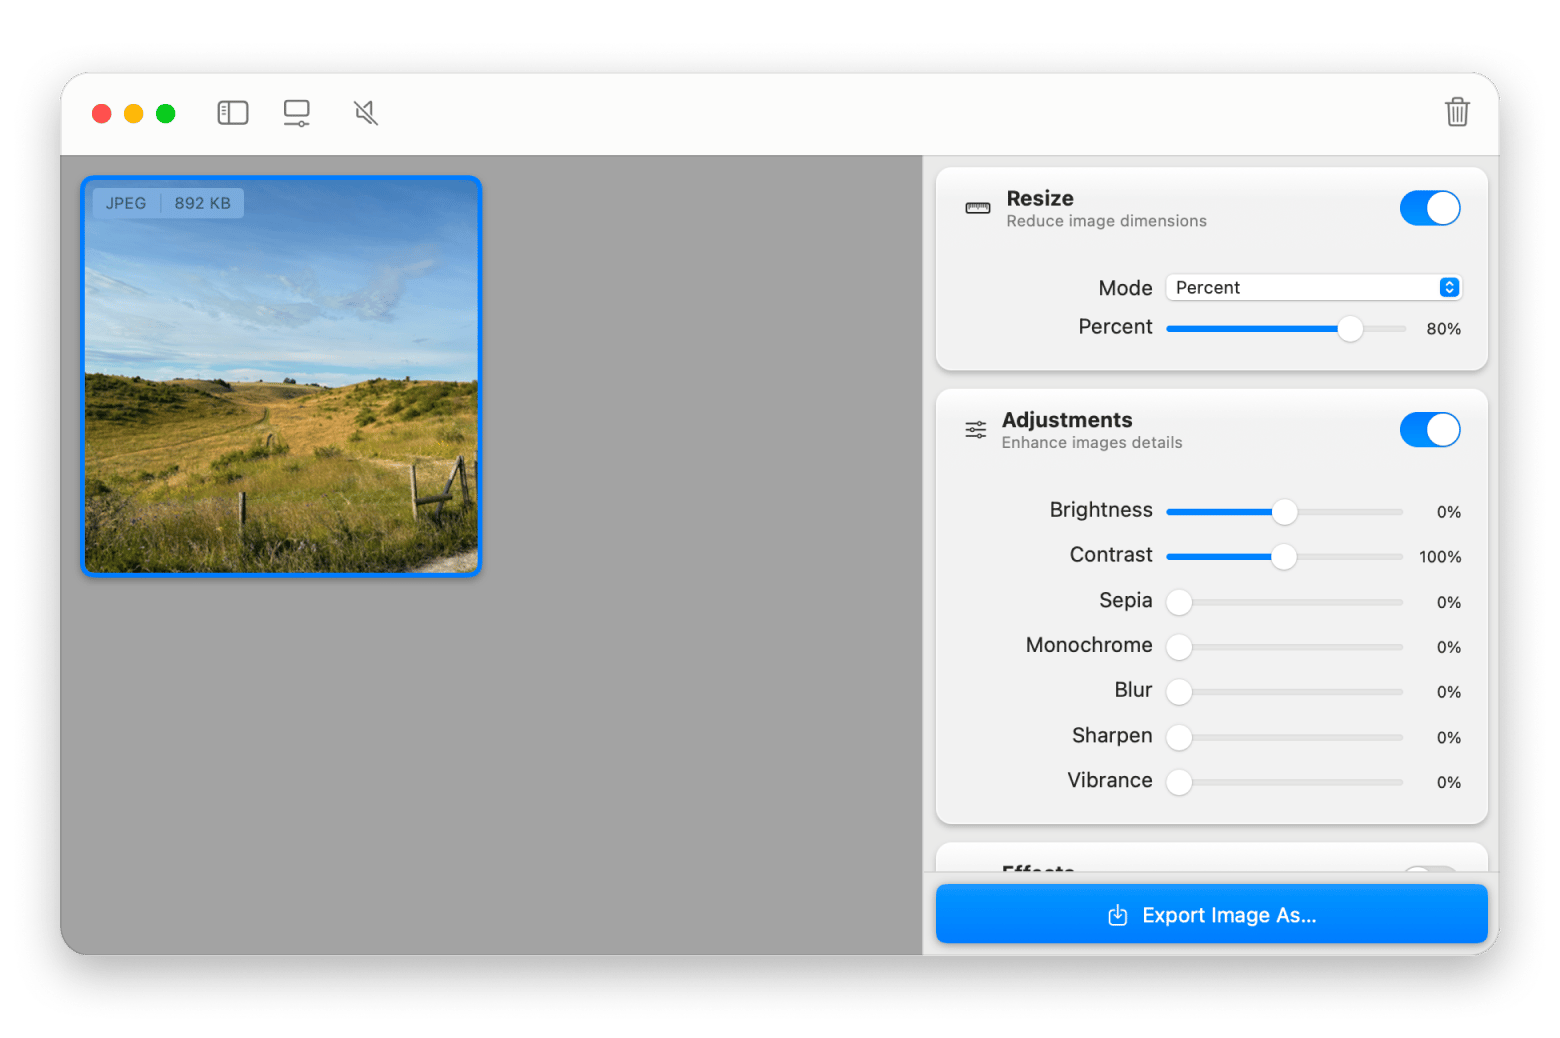
Task: Click the Adjustments section title
Action: pos(1067,420)
